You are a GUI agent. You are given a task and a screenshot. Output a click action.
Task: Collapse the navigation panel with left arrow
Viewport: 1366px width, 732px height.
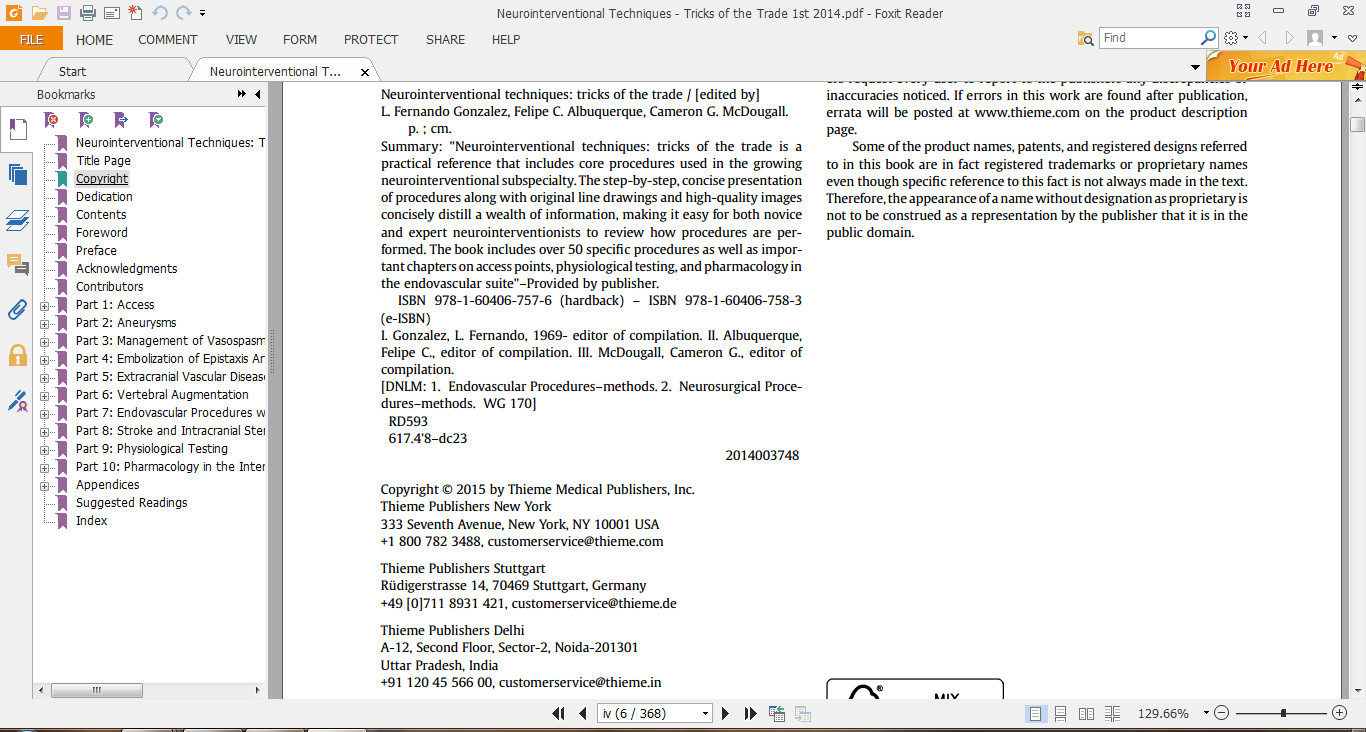click(x=257, y=94)
